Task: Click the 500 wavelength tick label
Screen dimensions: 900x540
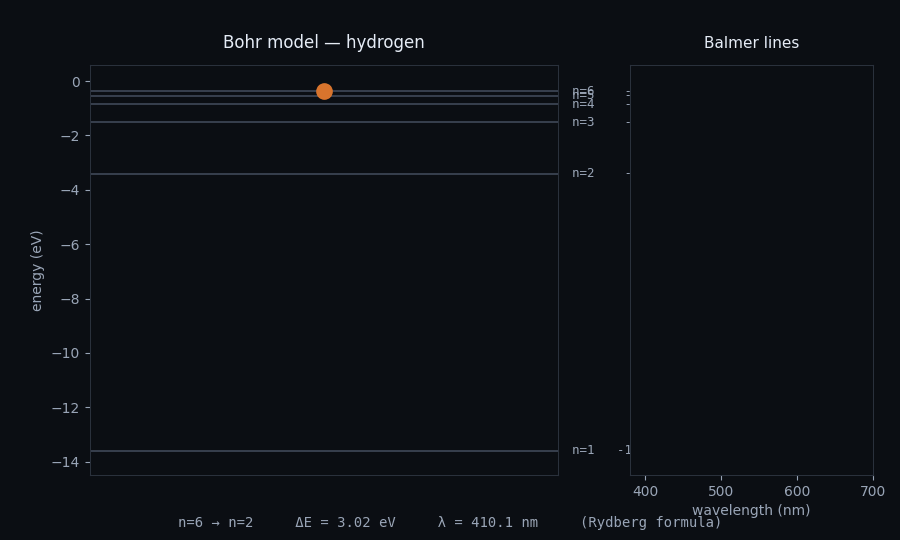Action: [721, 491]
